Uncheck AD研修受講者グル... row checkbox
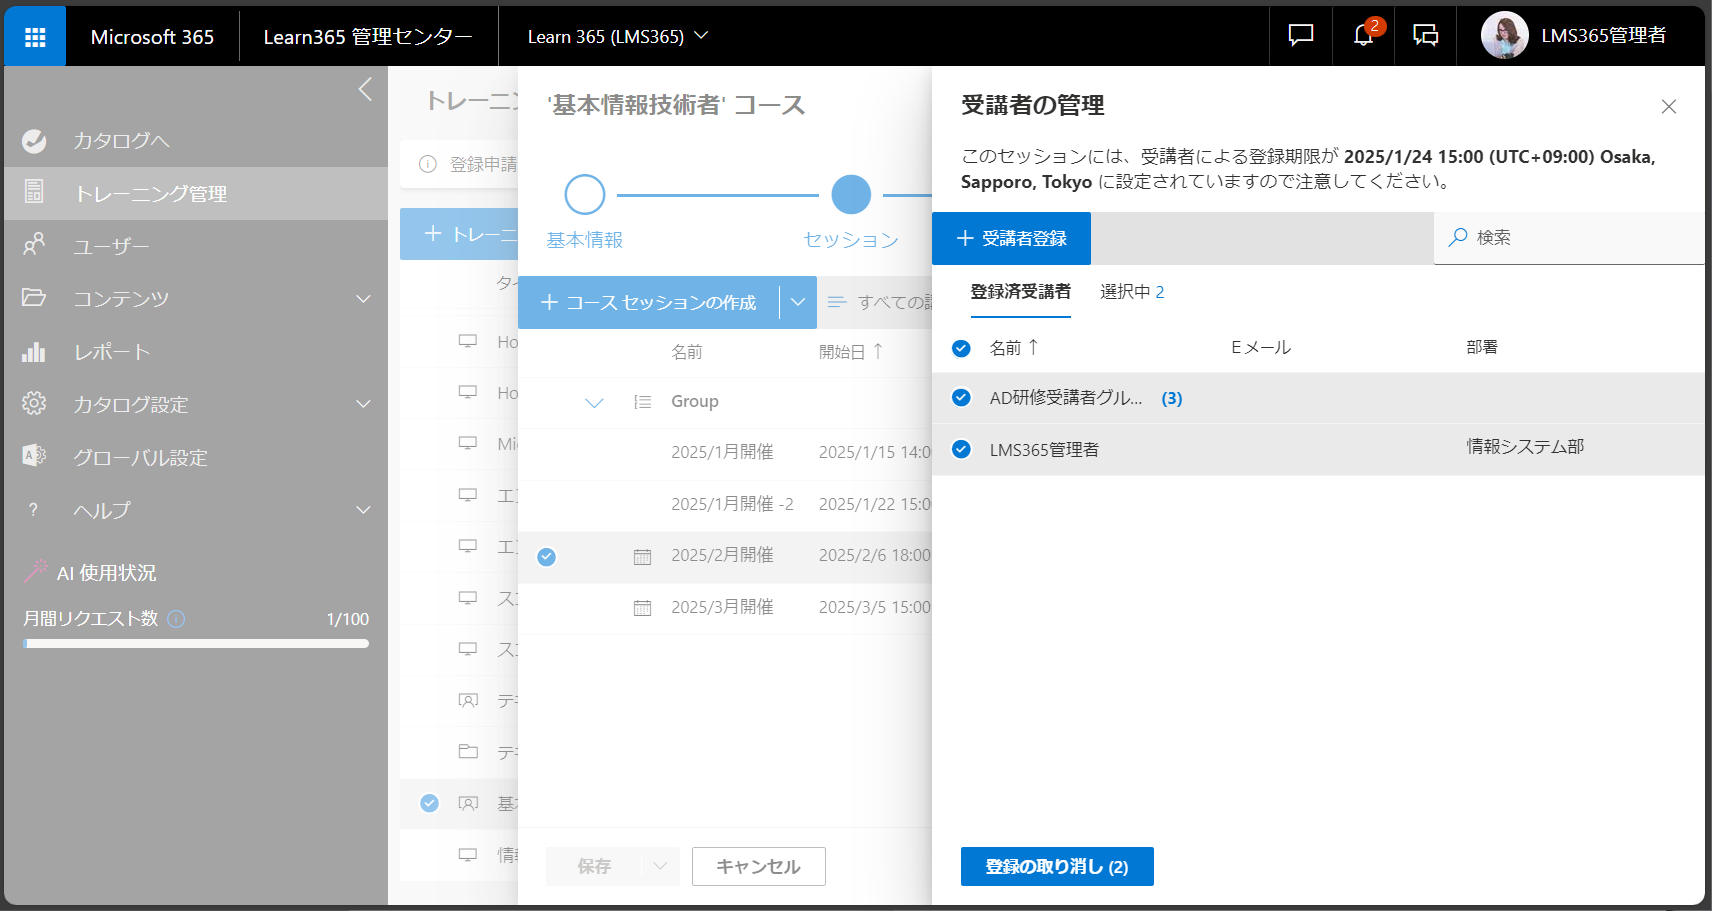Viewport: 1712px width, 911px height. click(x=961, y=398)
